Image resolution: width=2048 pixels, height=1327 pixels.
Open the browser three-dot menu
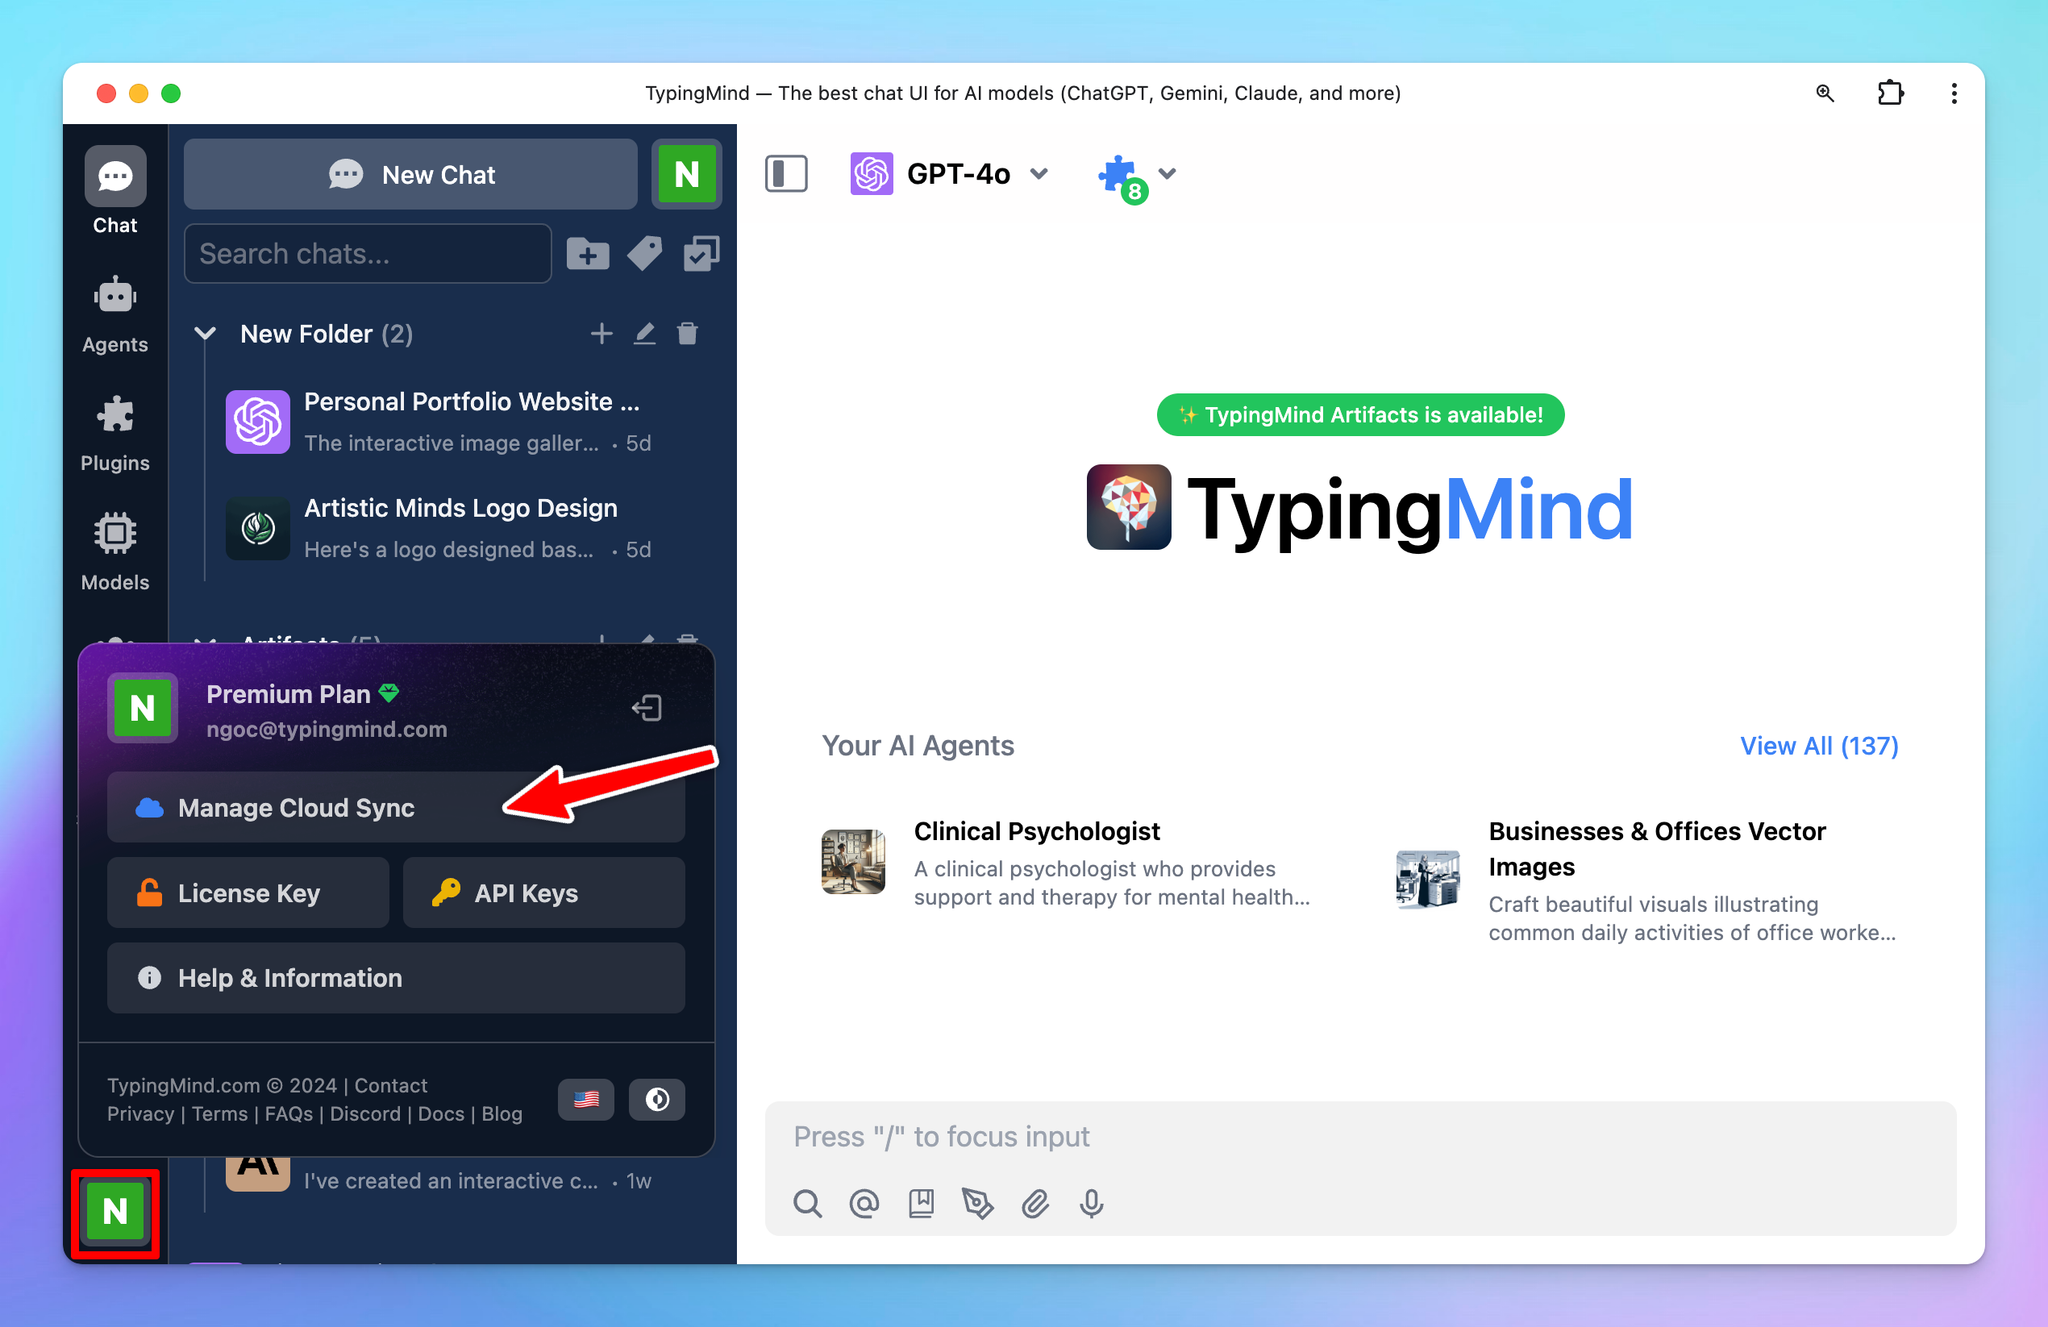[1954, 93]
